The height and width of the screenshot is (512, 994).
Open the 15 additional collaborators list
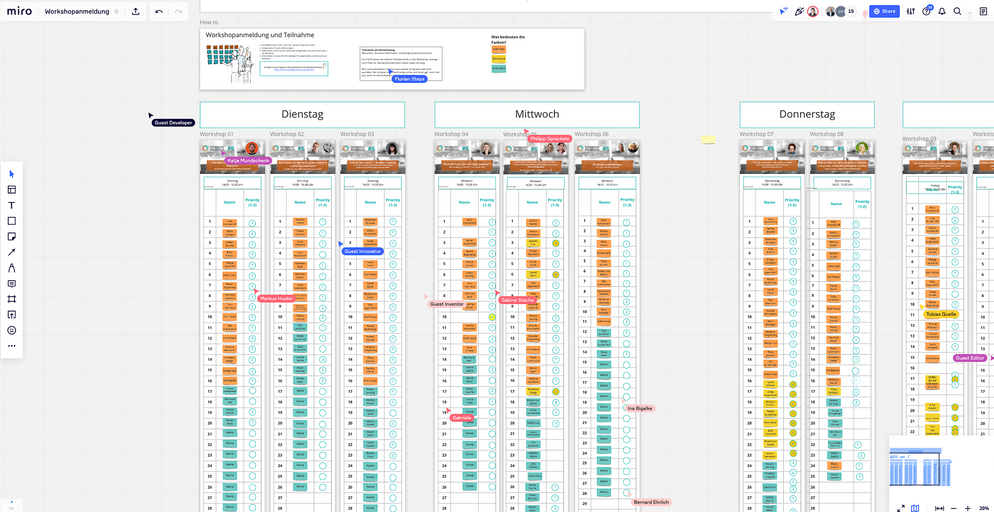tap(851, 11)
